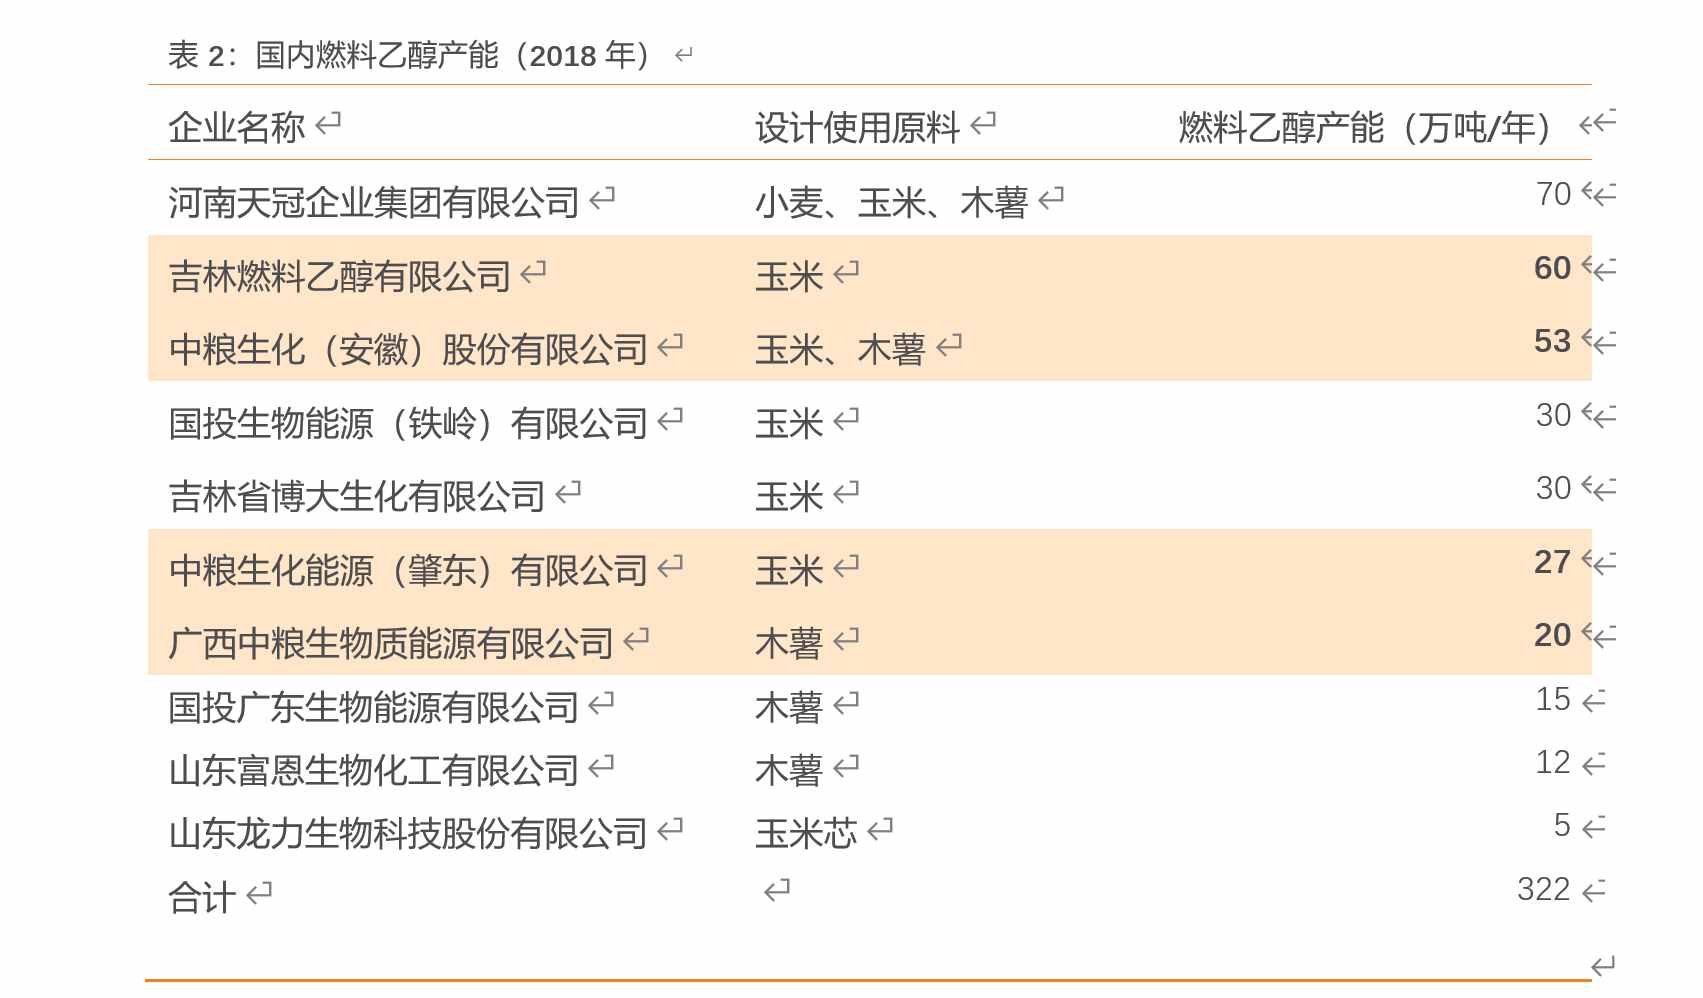The height and width of the screenshot is (998, 1703).
Task: Click the cell 小麦、玉米、木薯
Action: (x=891, y=202)
